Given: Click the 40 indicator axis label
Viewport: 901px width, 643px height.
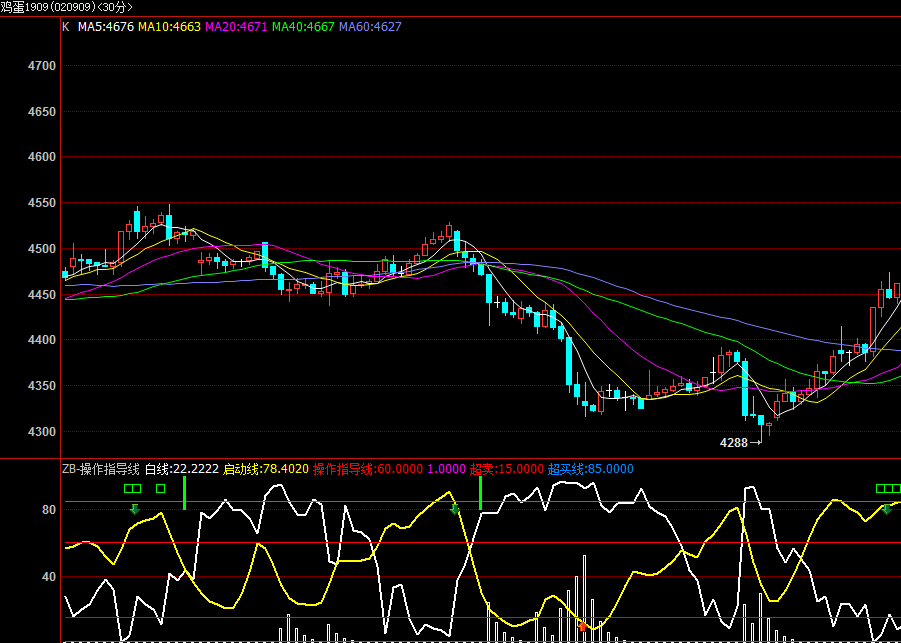Looking at the screenshot, I should click(x=49, y=576).
